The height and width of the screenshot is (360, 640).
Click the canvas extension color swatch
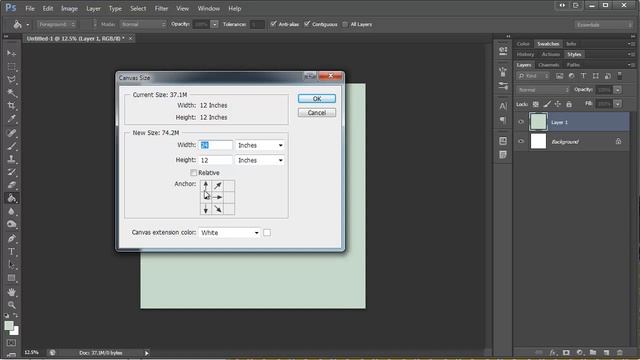(x=267, y=233)
